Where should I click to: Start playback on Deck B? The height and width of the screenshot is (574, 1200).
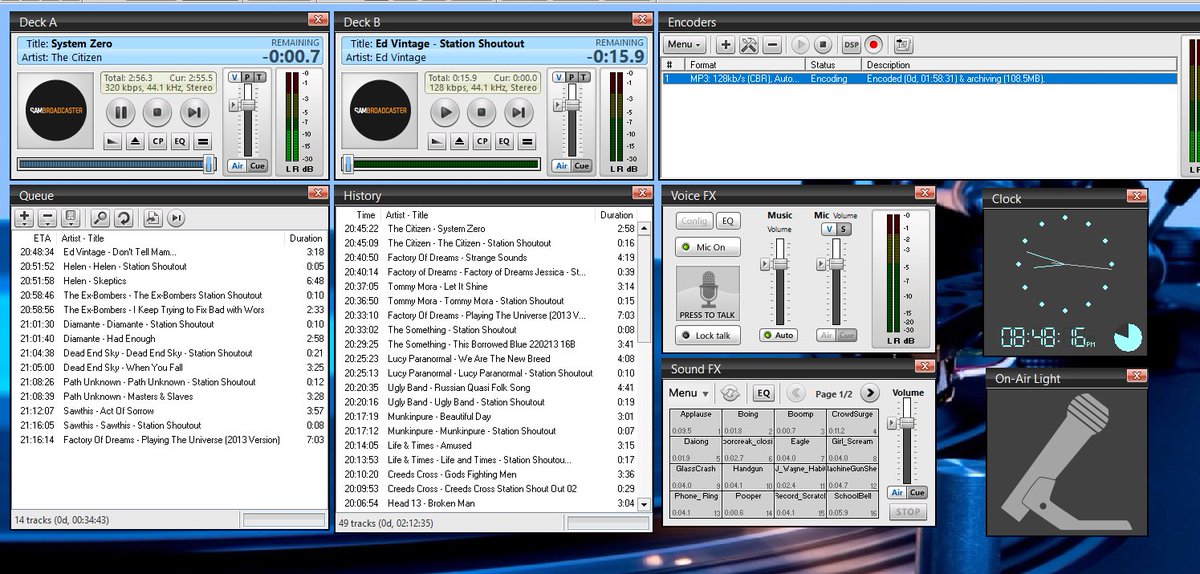click(445, 113)
